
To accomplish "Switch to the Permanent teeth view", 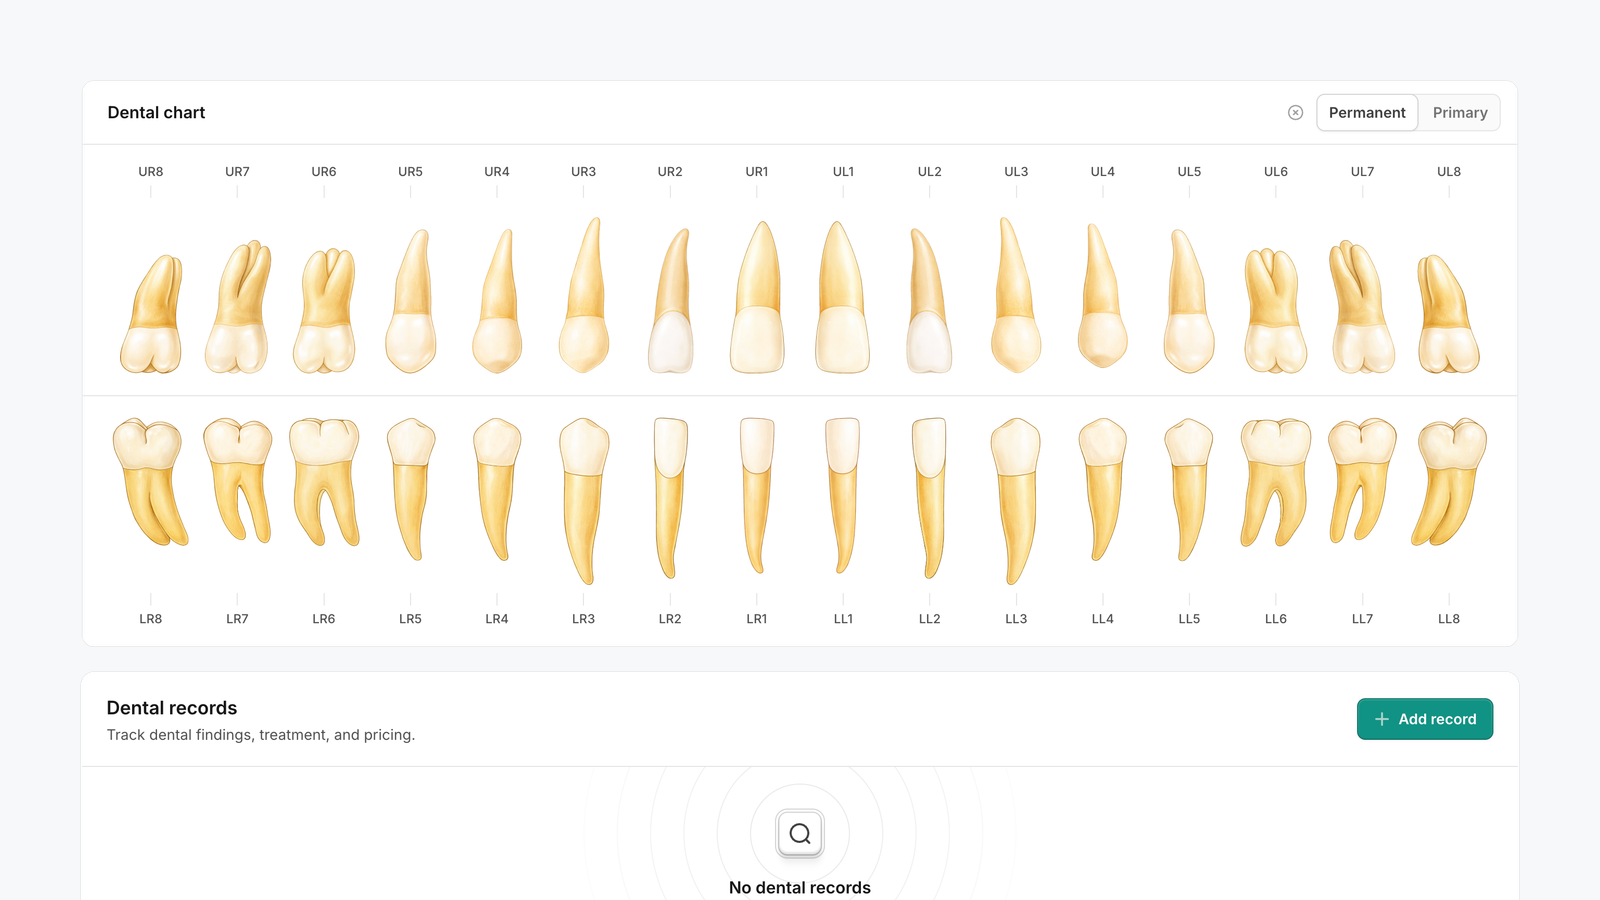I will tap(1367, 113).
